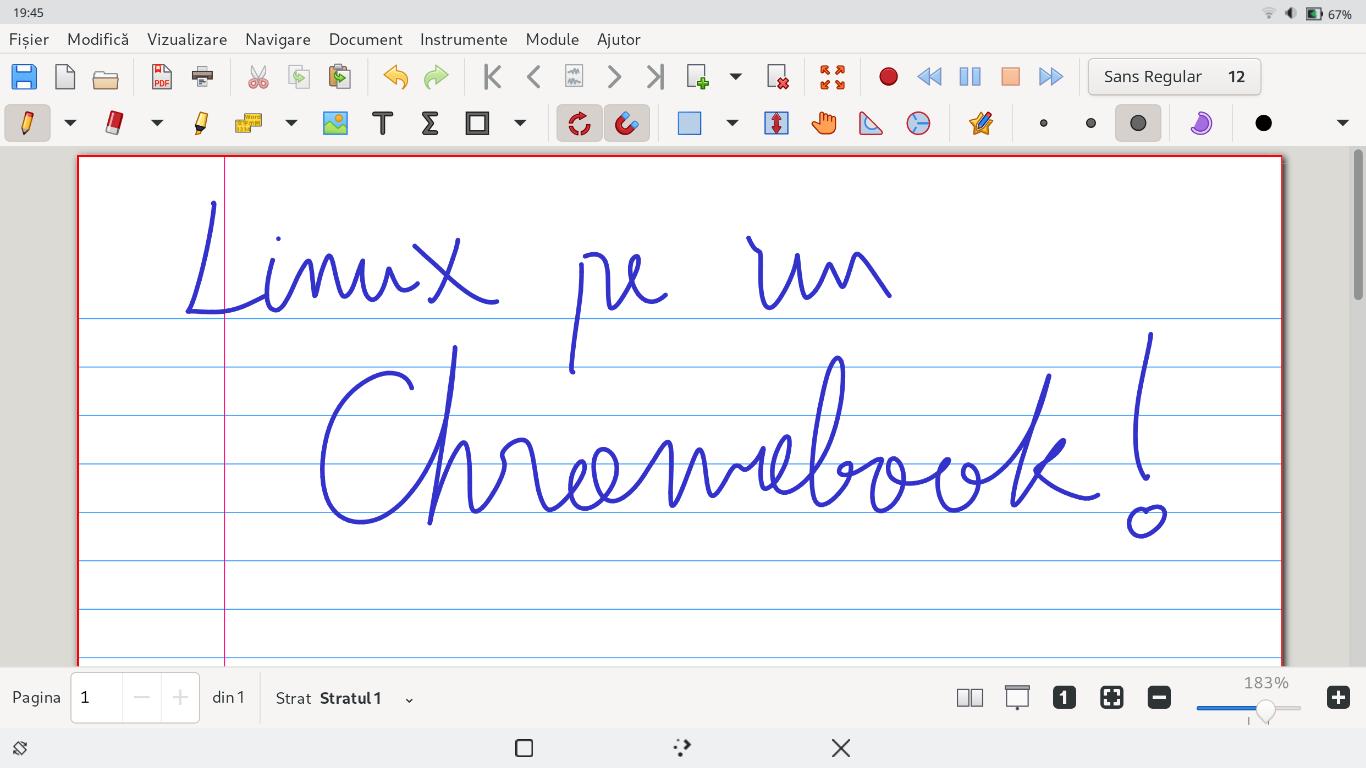
Task: Open the Ajutor menu
Action: (619, 39)
